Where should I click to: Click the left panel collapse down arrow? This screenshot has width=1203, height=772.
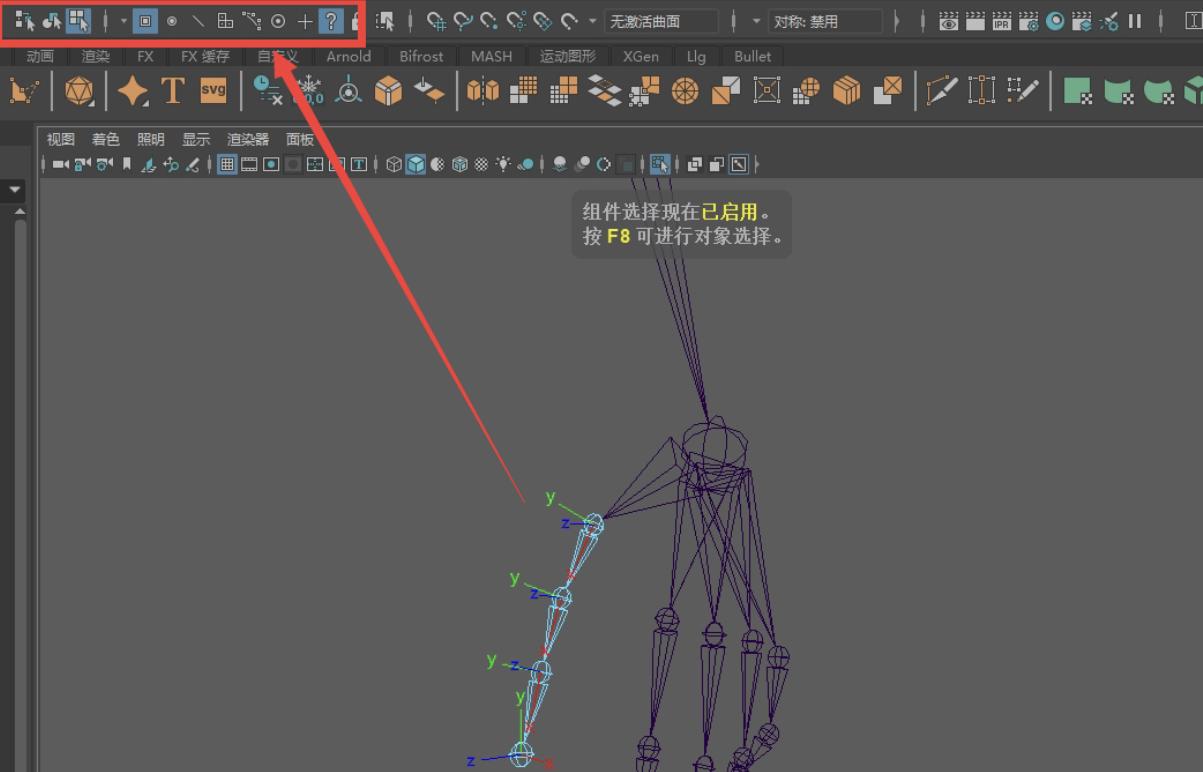15,189
